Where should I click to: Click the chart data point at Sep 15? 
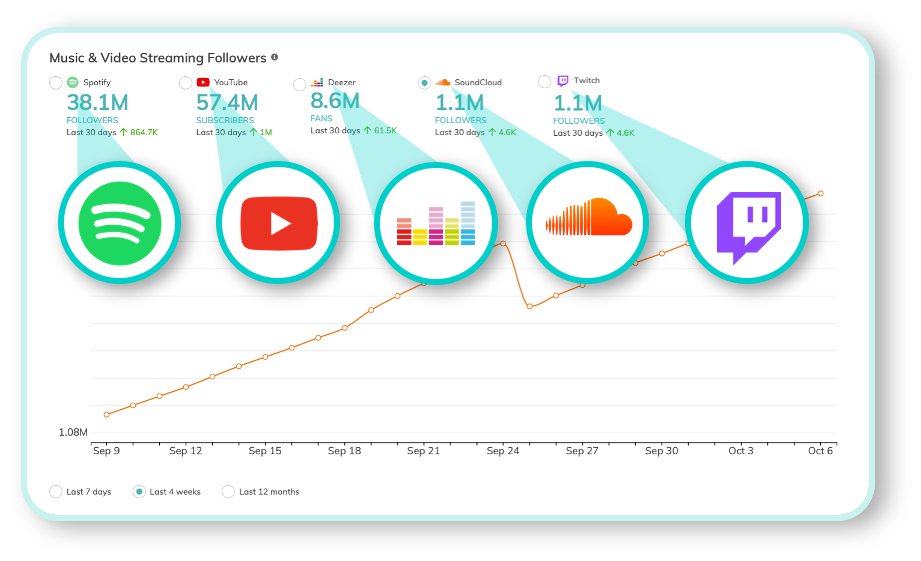pyautogui.click(x=265, y=357)
